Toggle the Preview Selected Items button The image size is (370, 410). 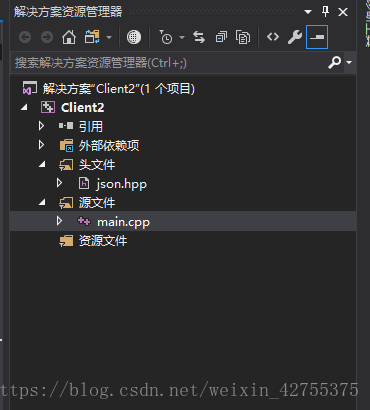tap(317, 37)
